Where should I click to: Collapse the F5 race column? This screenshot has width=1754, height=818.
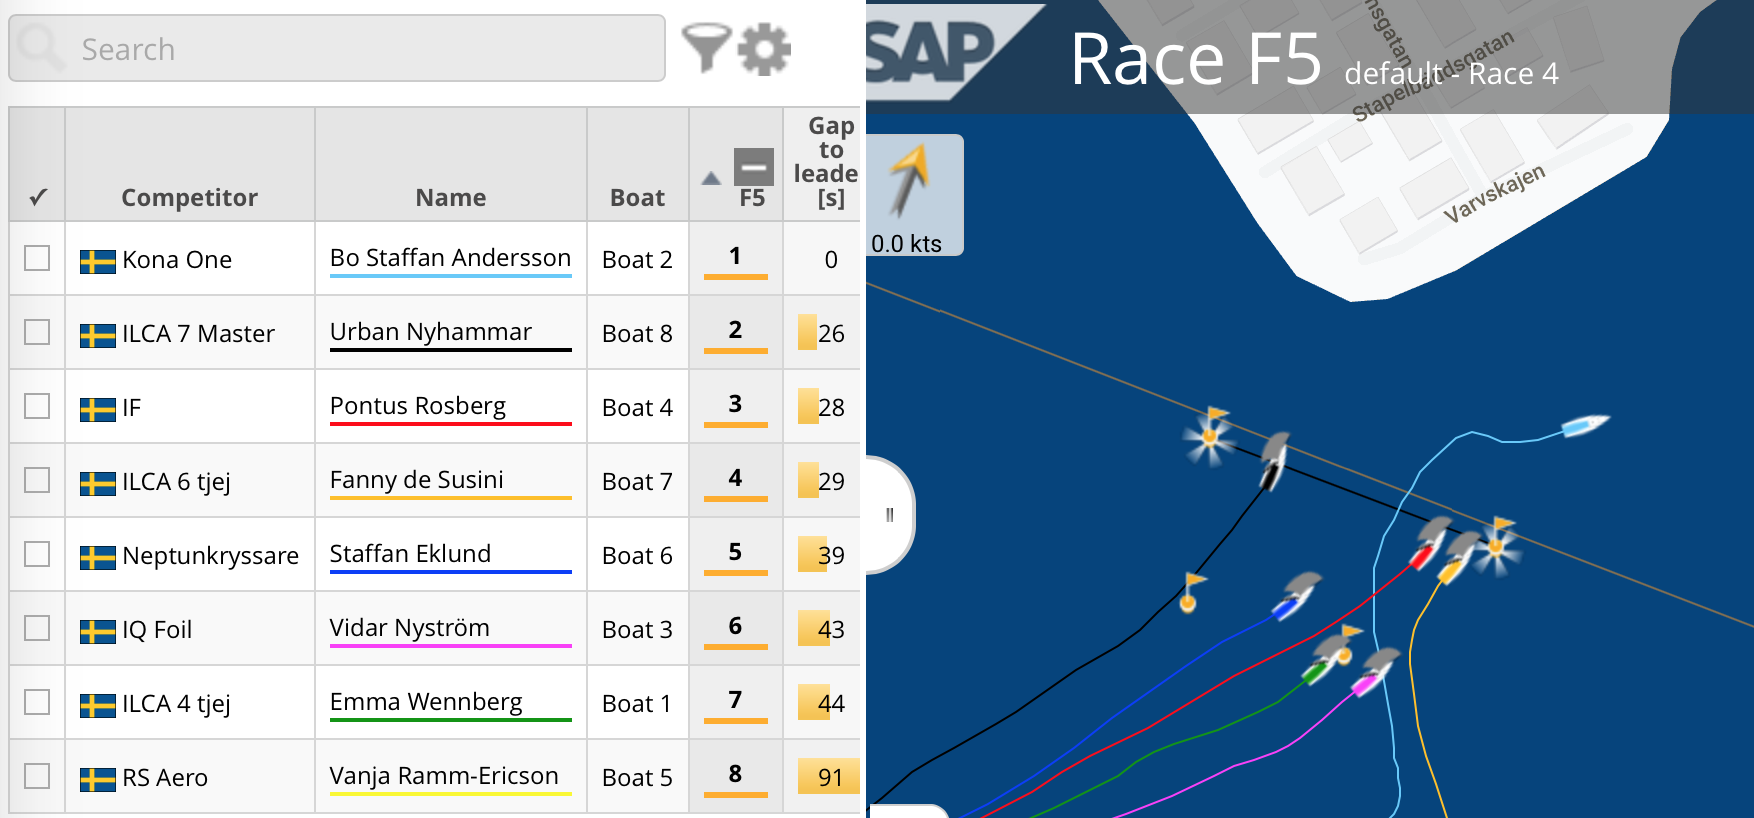(753, 166)
